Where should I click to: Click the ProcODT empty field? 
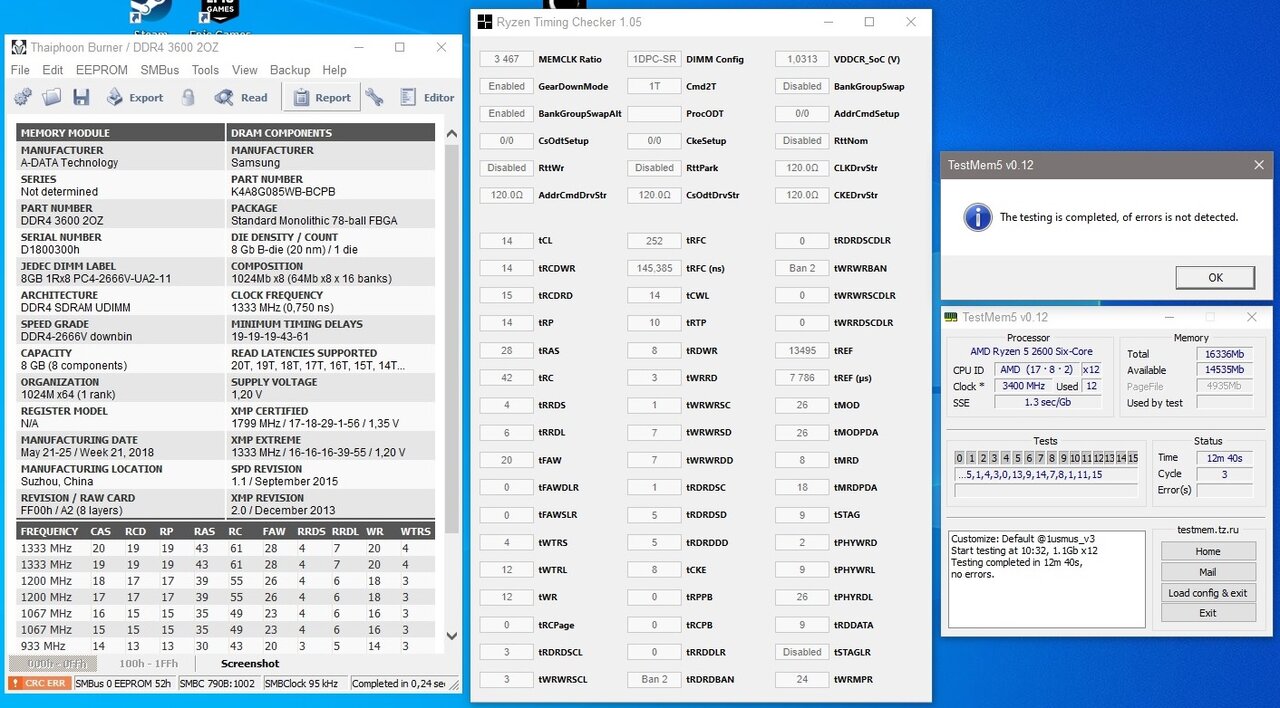coord(654,113)
